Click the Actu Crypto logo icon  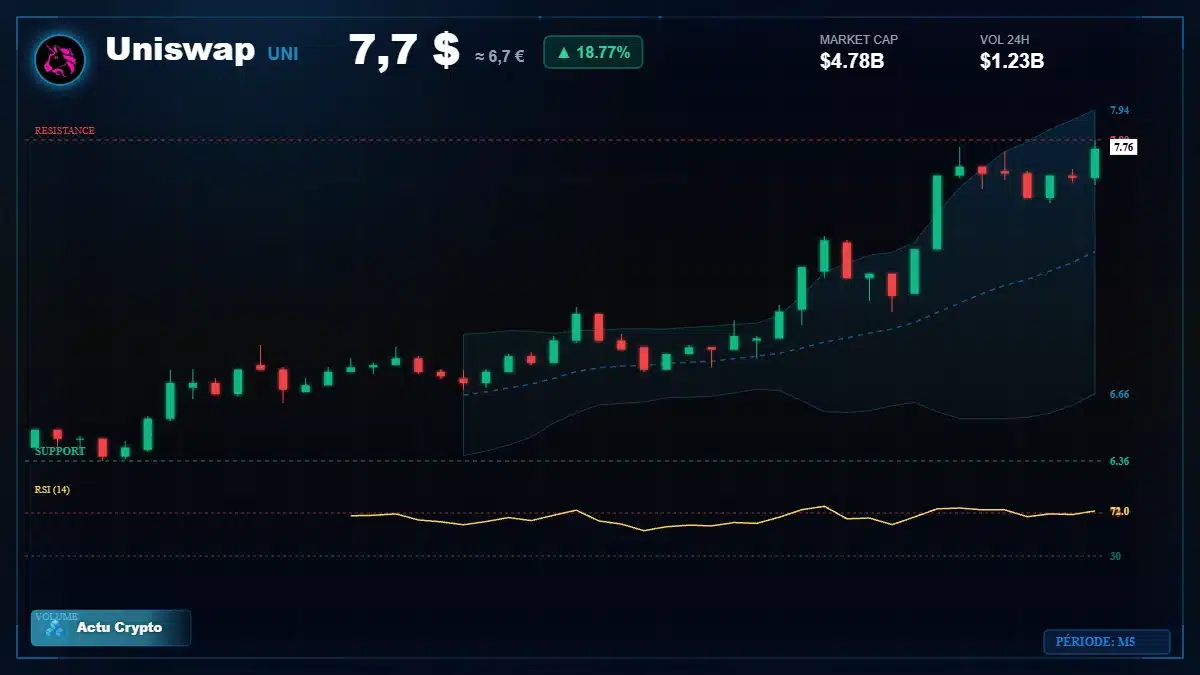pos(55,628)
